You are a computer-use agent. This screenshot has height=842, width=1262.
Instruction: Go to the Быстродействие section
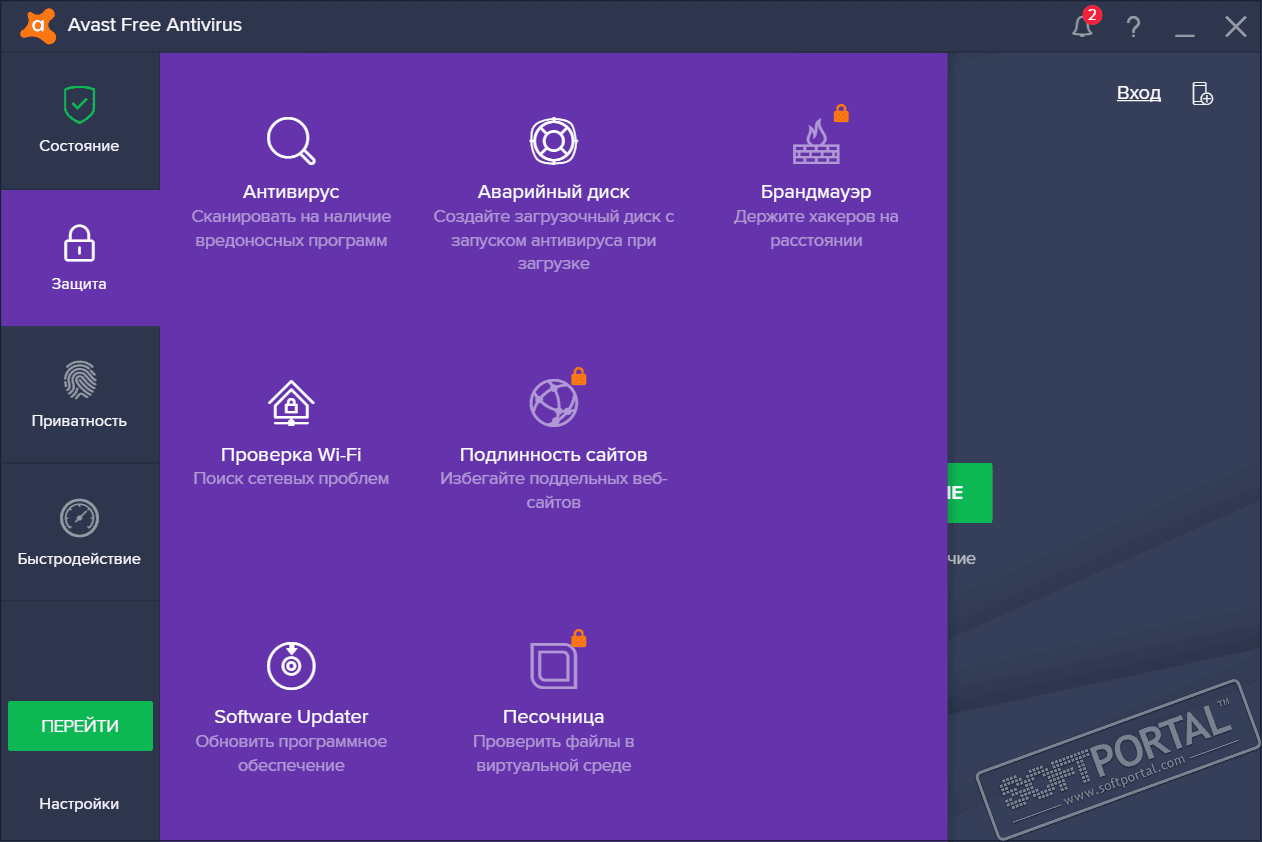(x=79, y=532)
